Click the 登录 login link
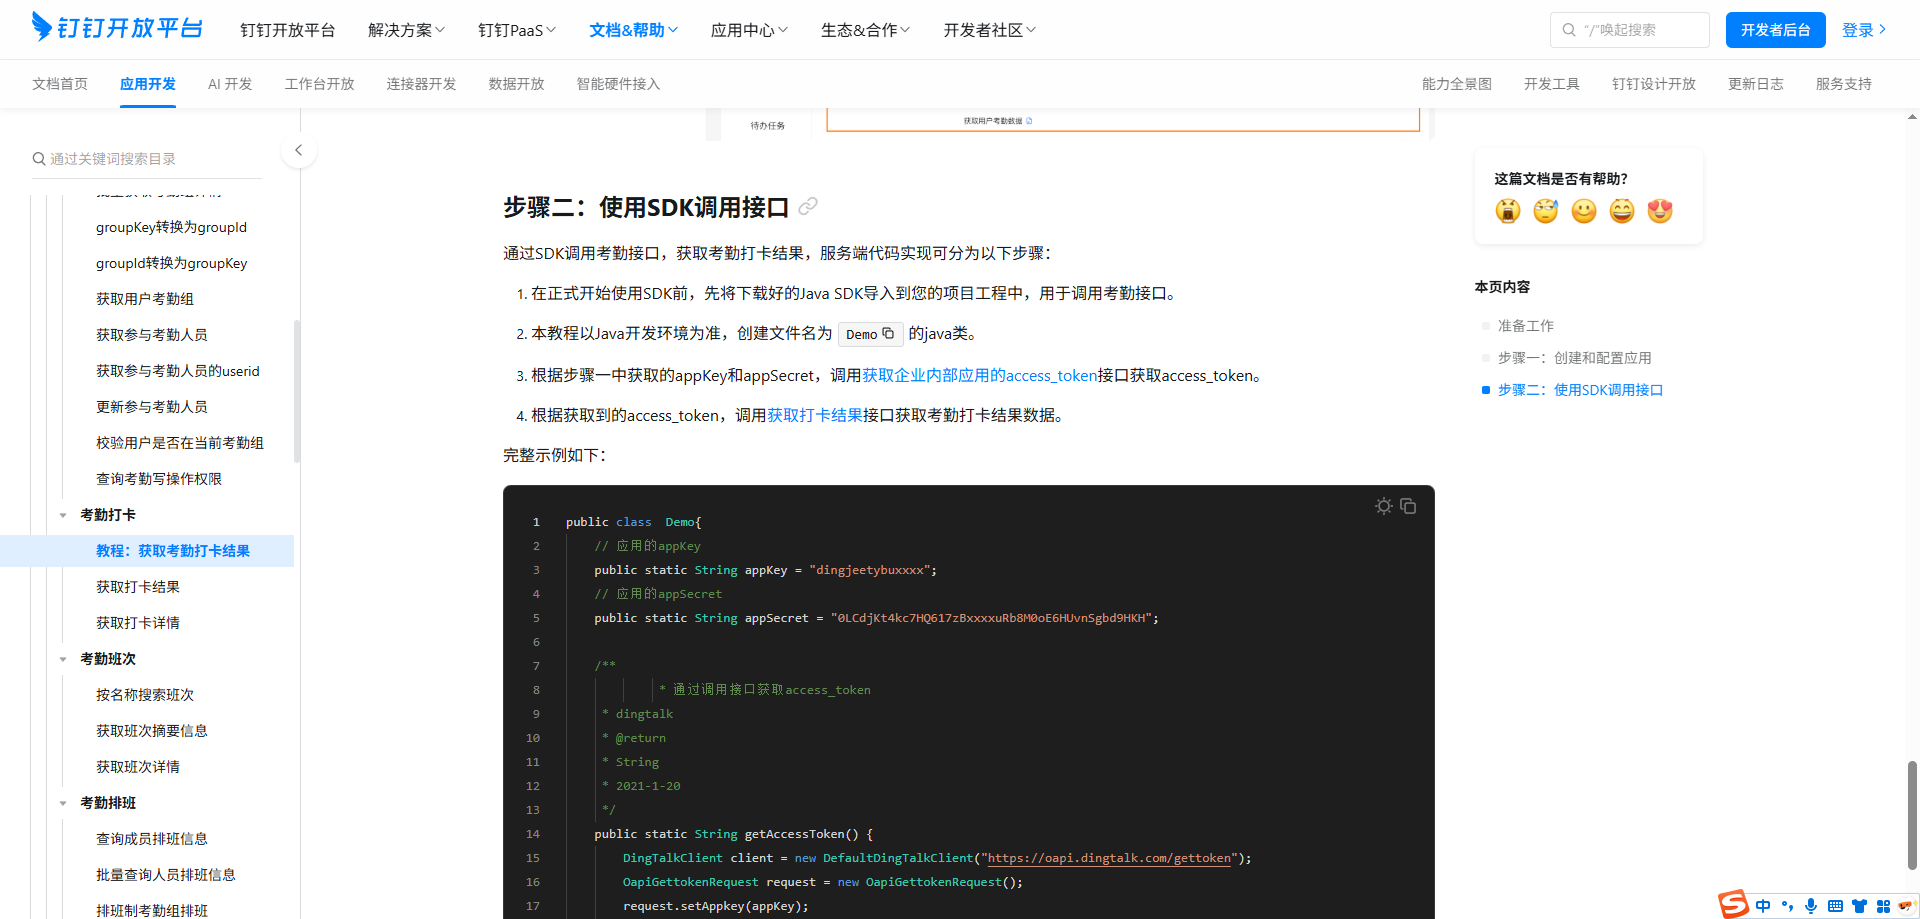This screenshot has width=1920, height=919. (x=1864, y=30)
